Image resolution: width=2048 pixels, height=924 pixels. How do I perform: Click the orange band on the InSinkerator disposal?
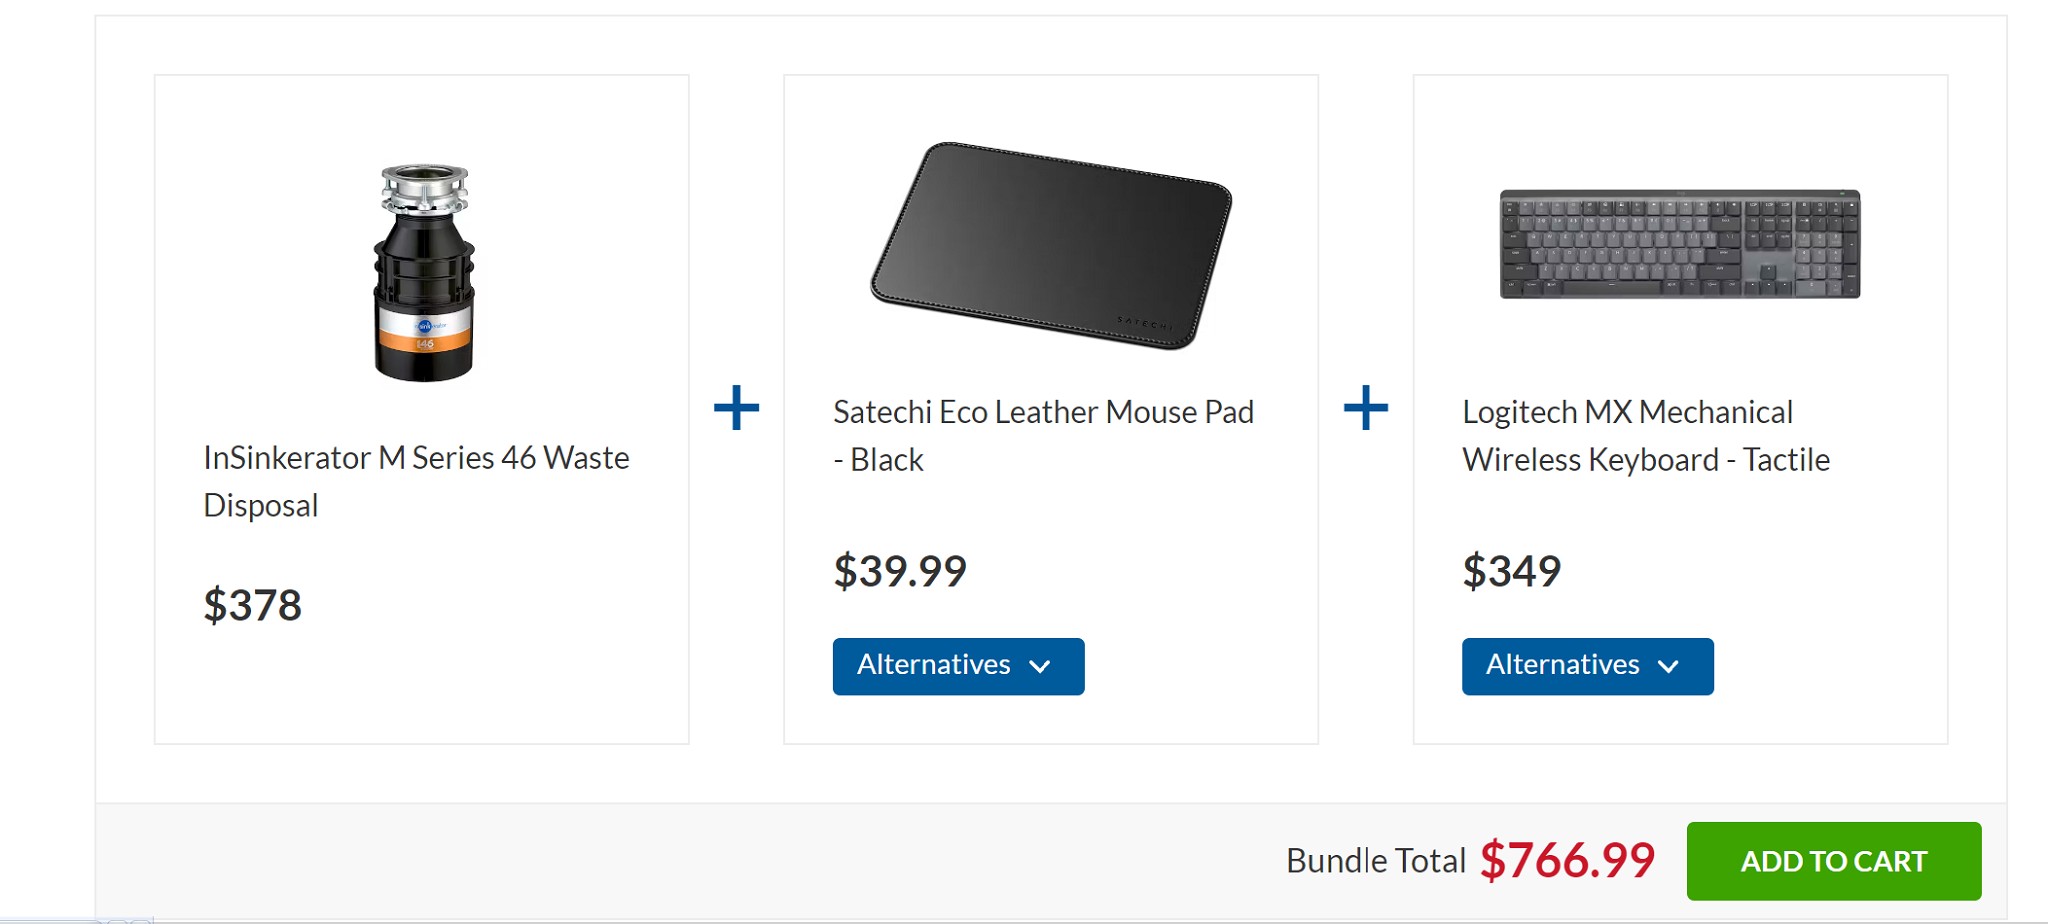click(424, 343)
